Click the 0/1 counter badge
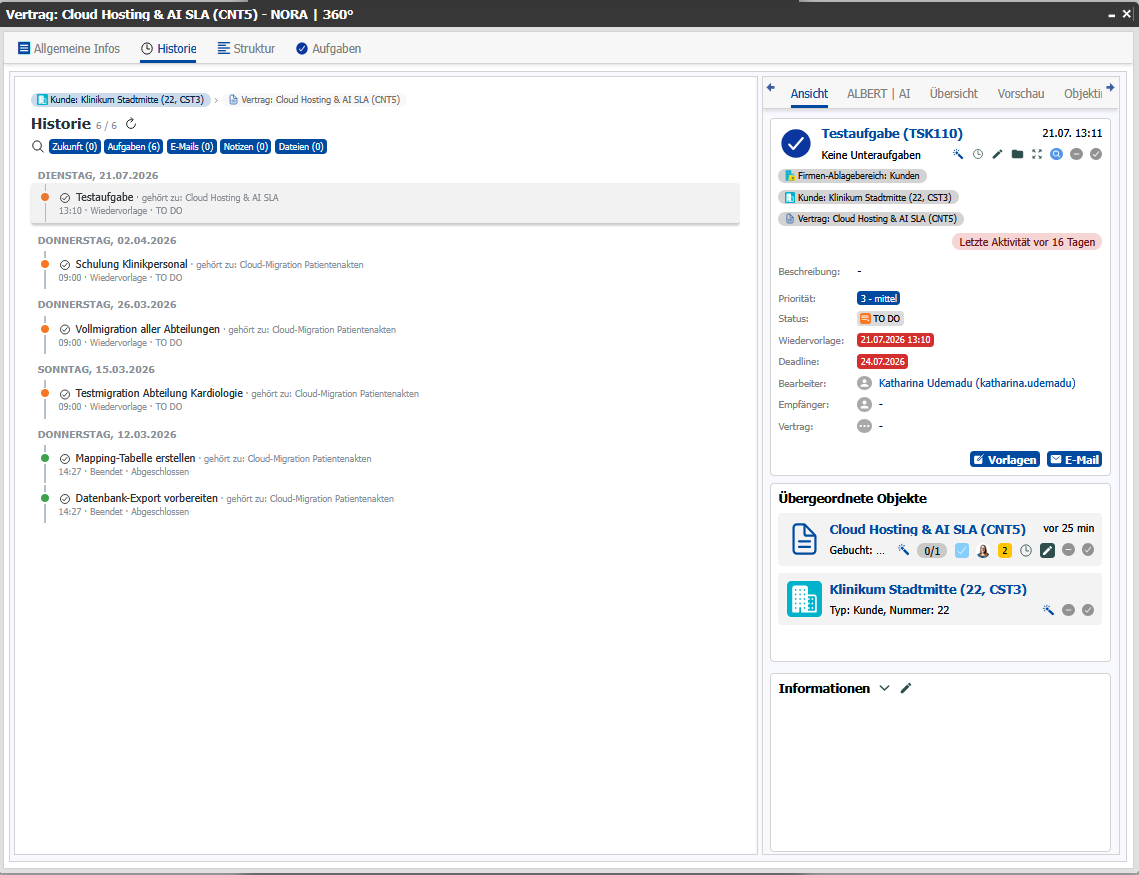Image resolution: width=1139 pixels, height=875 pixels. pos(932,551)
